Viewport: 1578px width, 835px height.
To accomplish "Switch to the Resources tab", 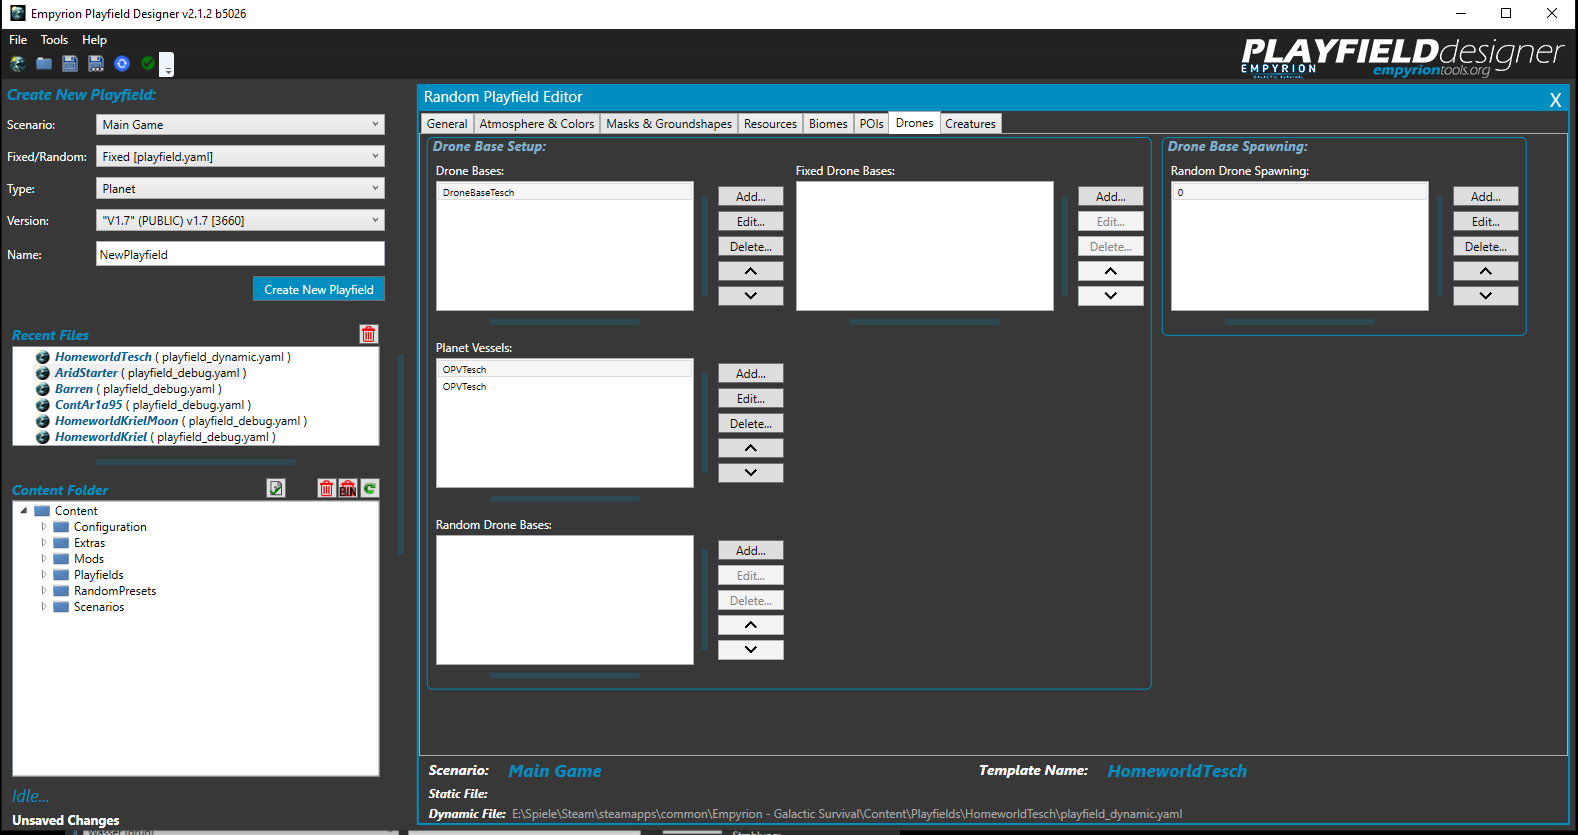I will click(x=770, y=124).
